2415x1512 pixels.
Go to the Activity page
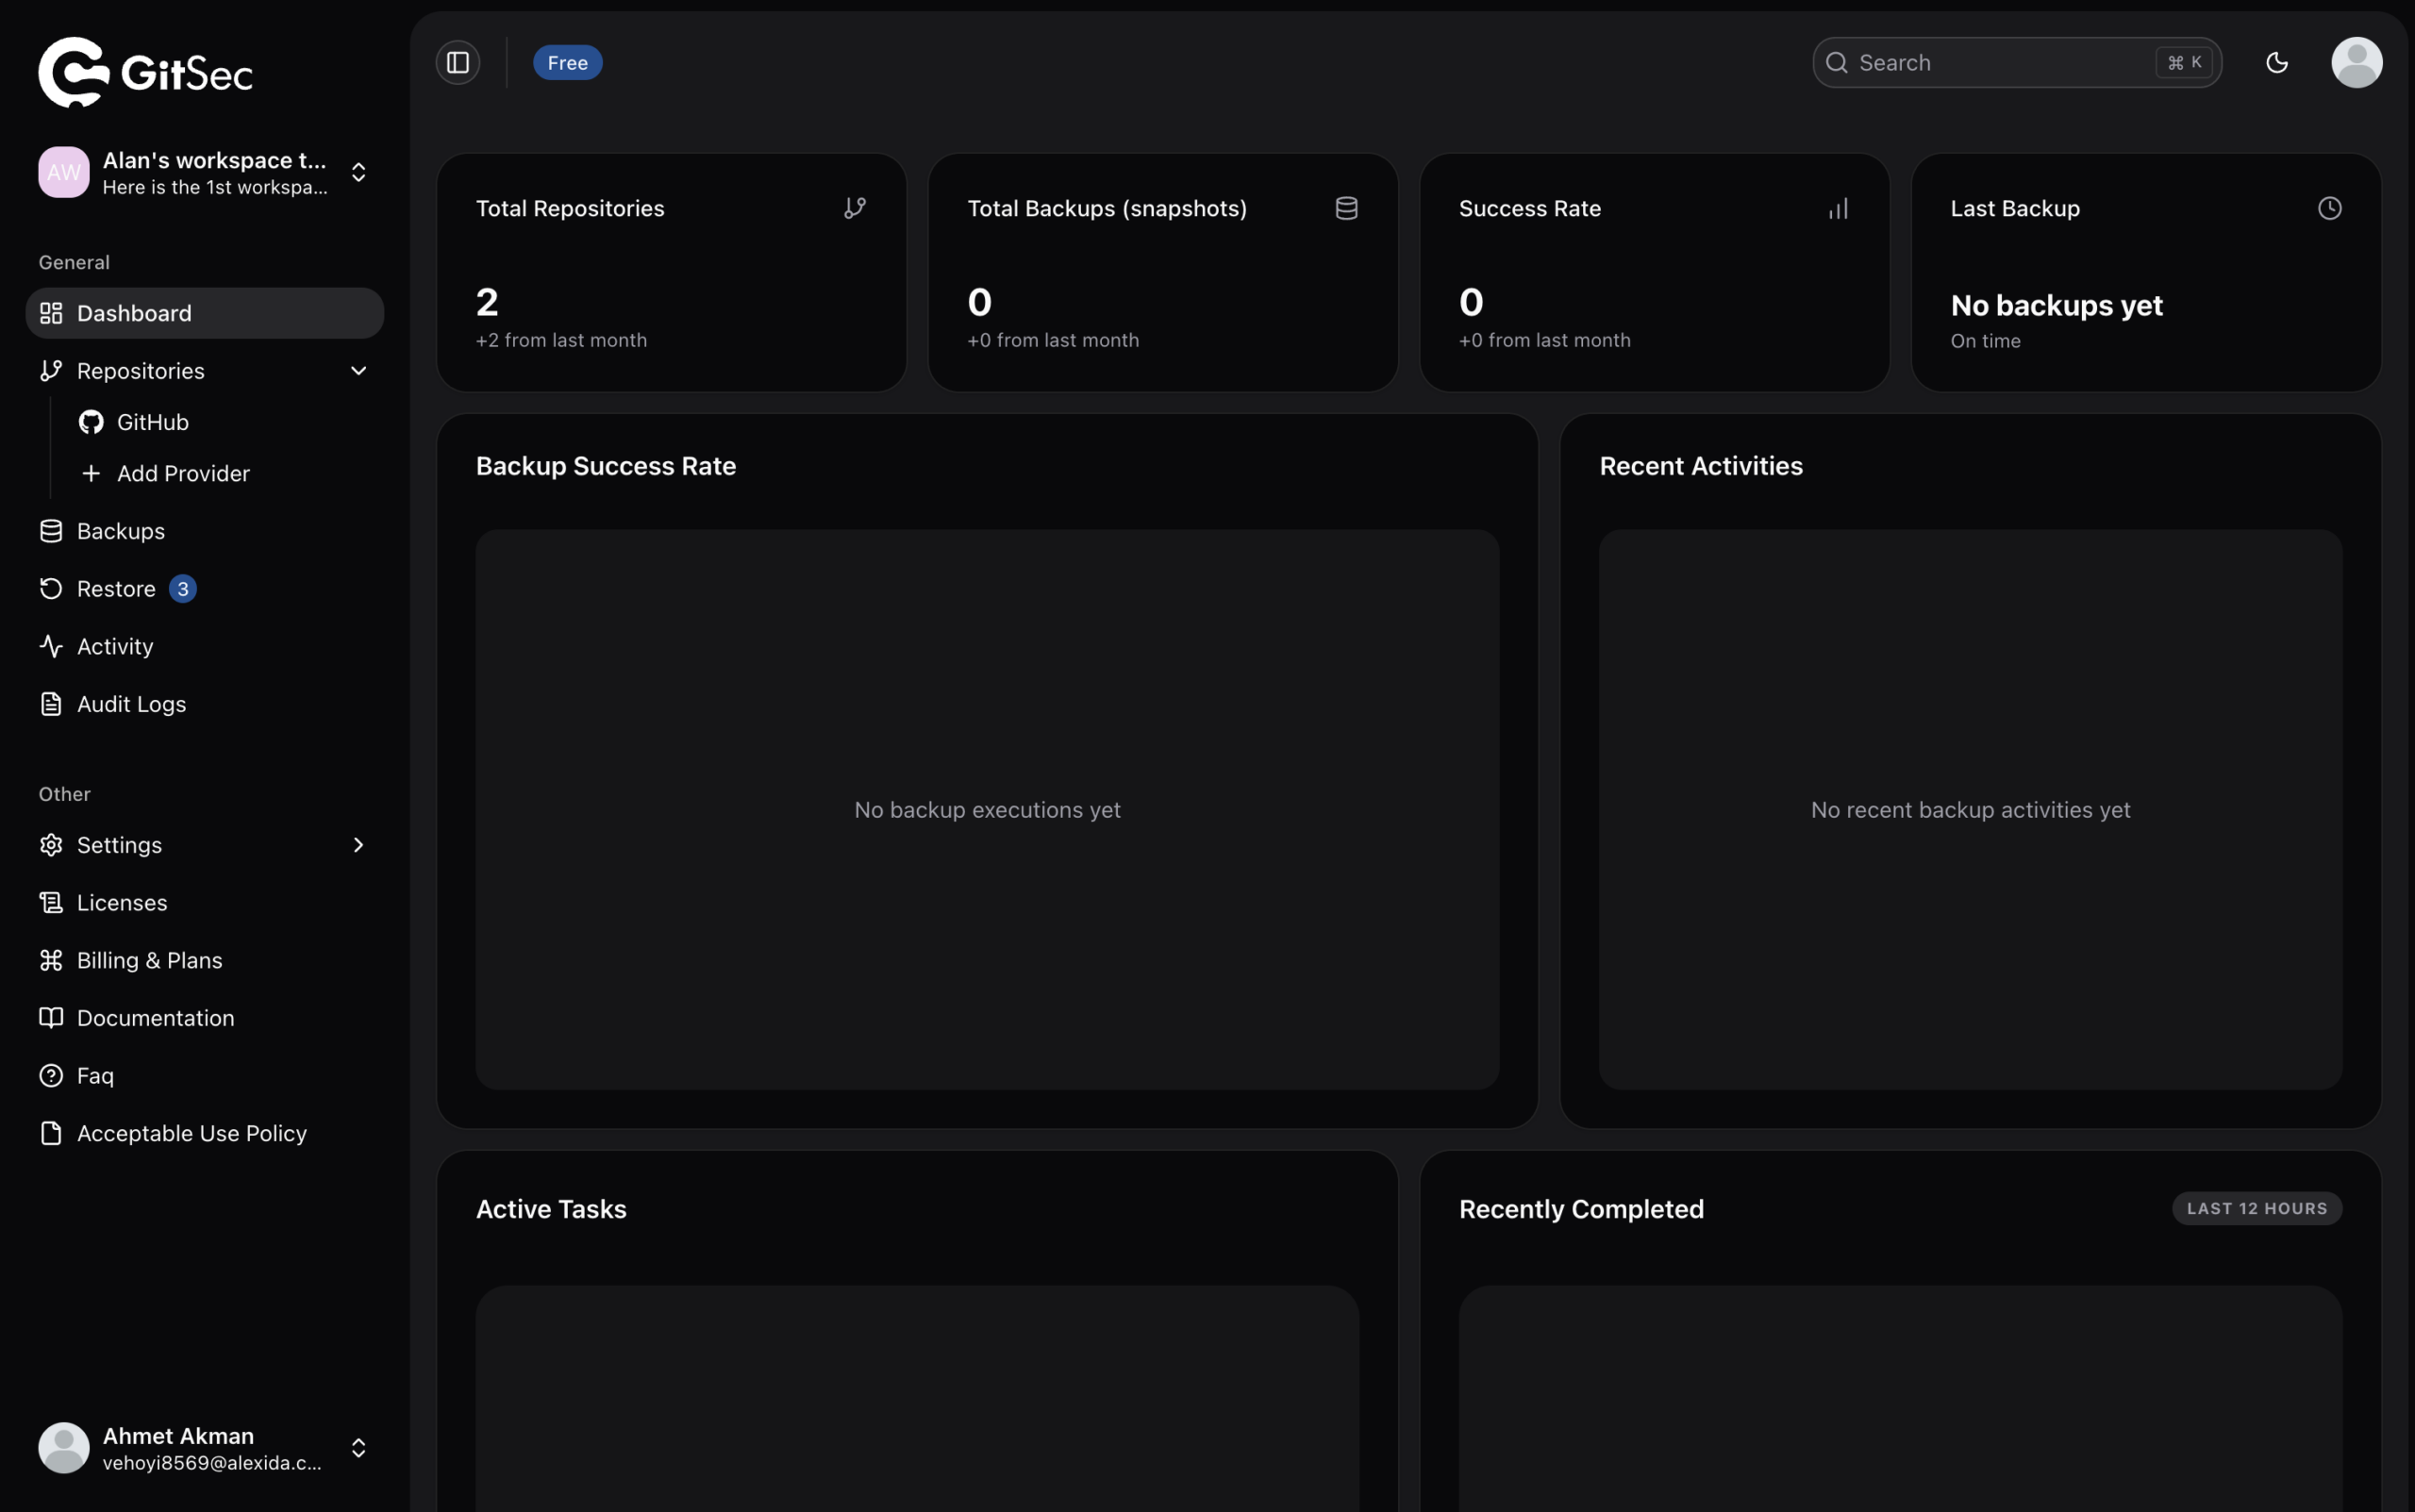point(115,646)
